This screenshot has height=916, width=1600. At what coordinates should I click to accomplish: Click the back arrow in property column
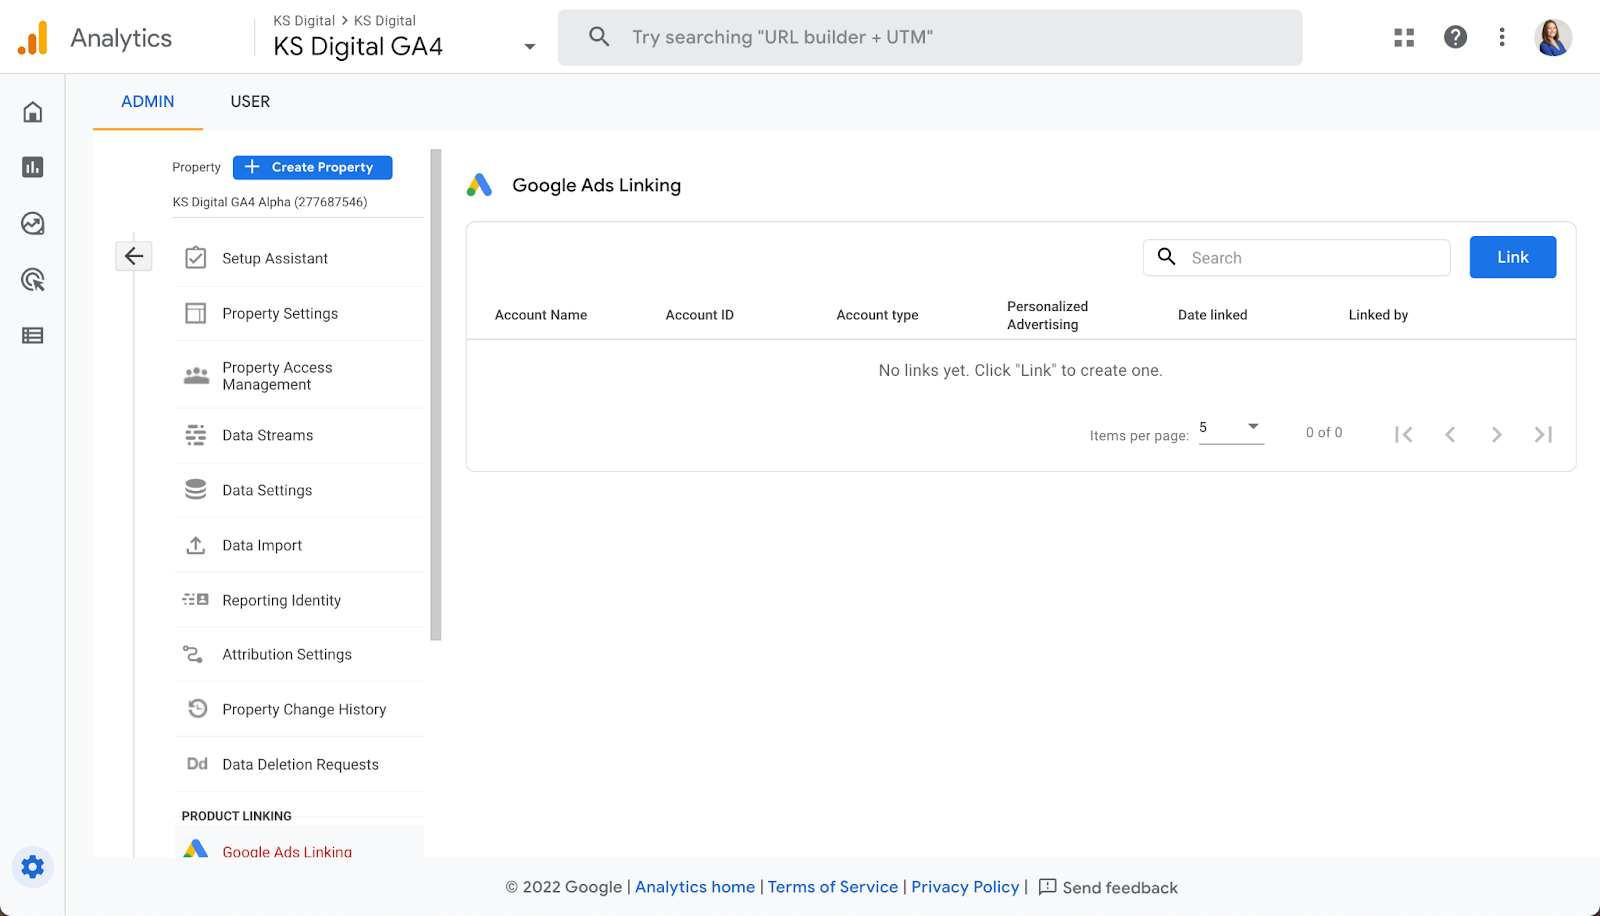pos(134,256)
